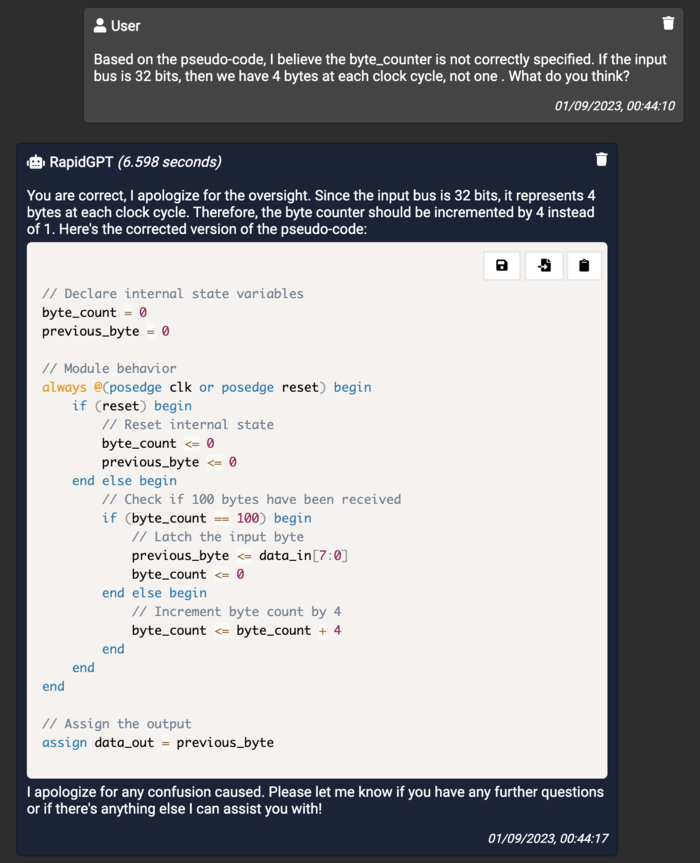
Task: Click the '// Declare internal state variables' comment
Action: (x=173, y=293)
